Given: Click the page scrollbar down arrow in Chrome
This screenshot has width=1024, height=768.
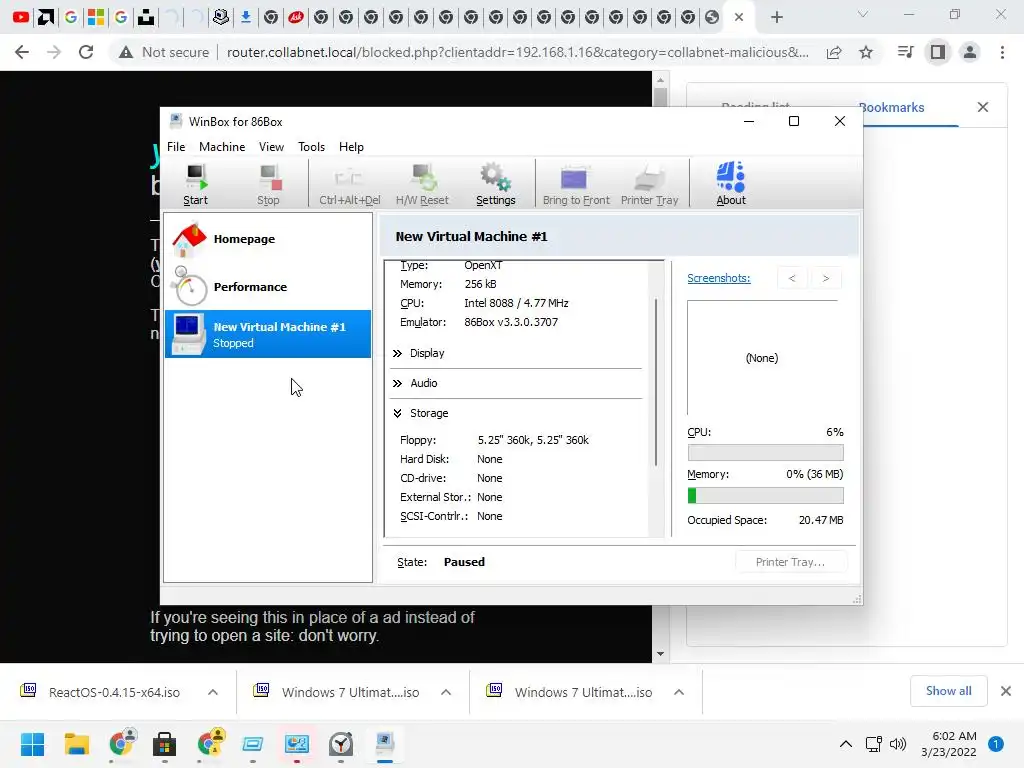Looking at the screenshot, I should tap(660, 654).
